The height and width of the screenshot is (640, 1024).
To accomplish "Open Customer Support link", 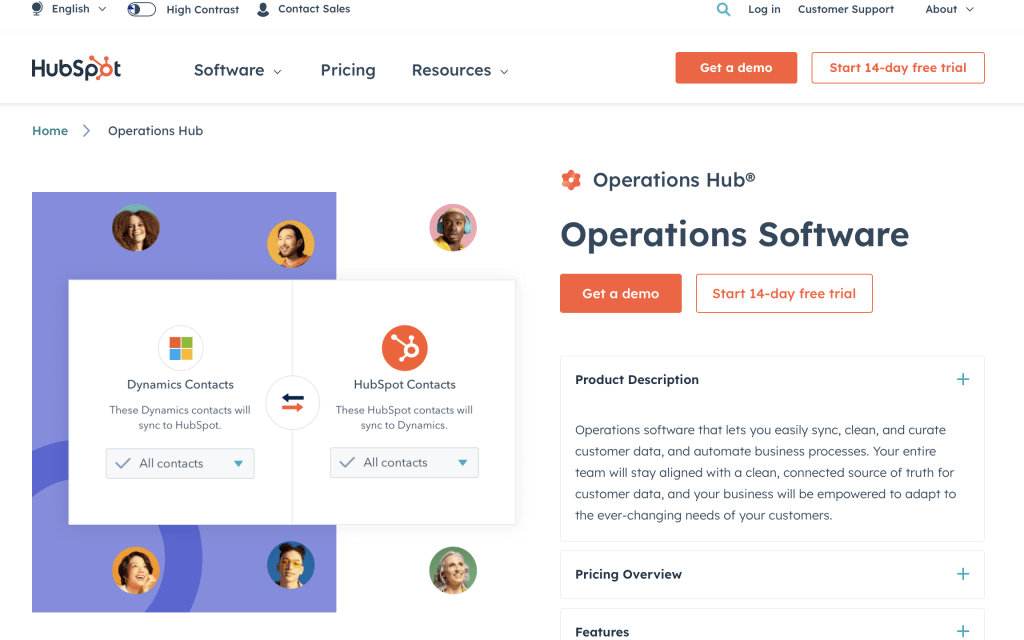I will tap(846, 9).
